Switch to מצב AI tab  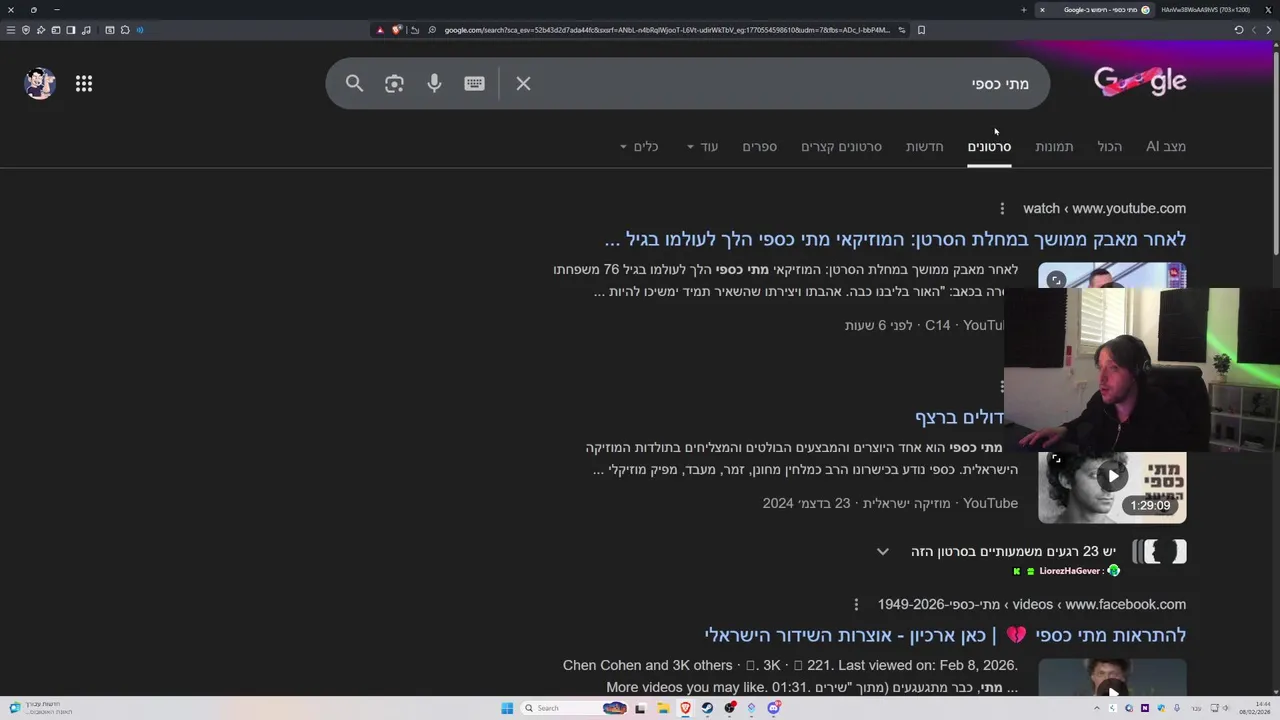[x=1166, y=146]
